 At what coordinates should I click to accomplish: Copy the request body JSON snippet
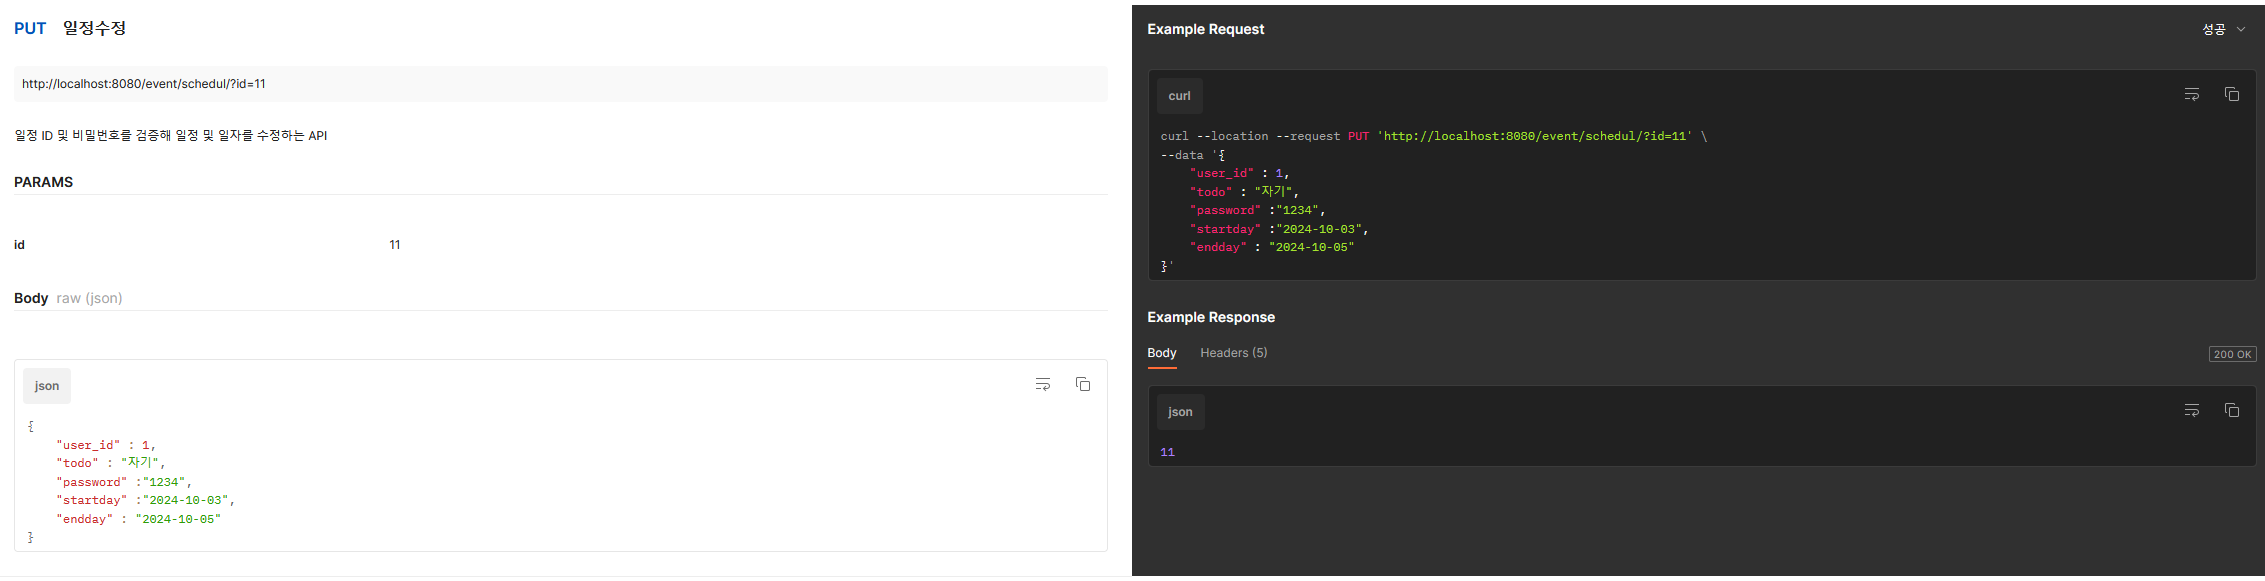(1082, 384)
